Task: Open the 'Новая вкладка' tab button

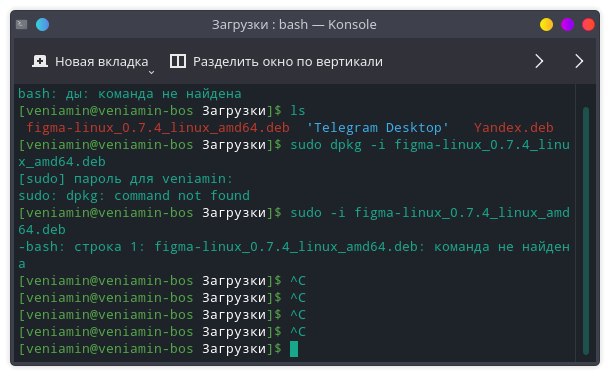Action: (90, 61)
